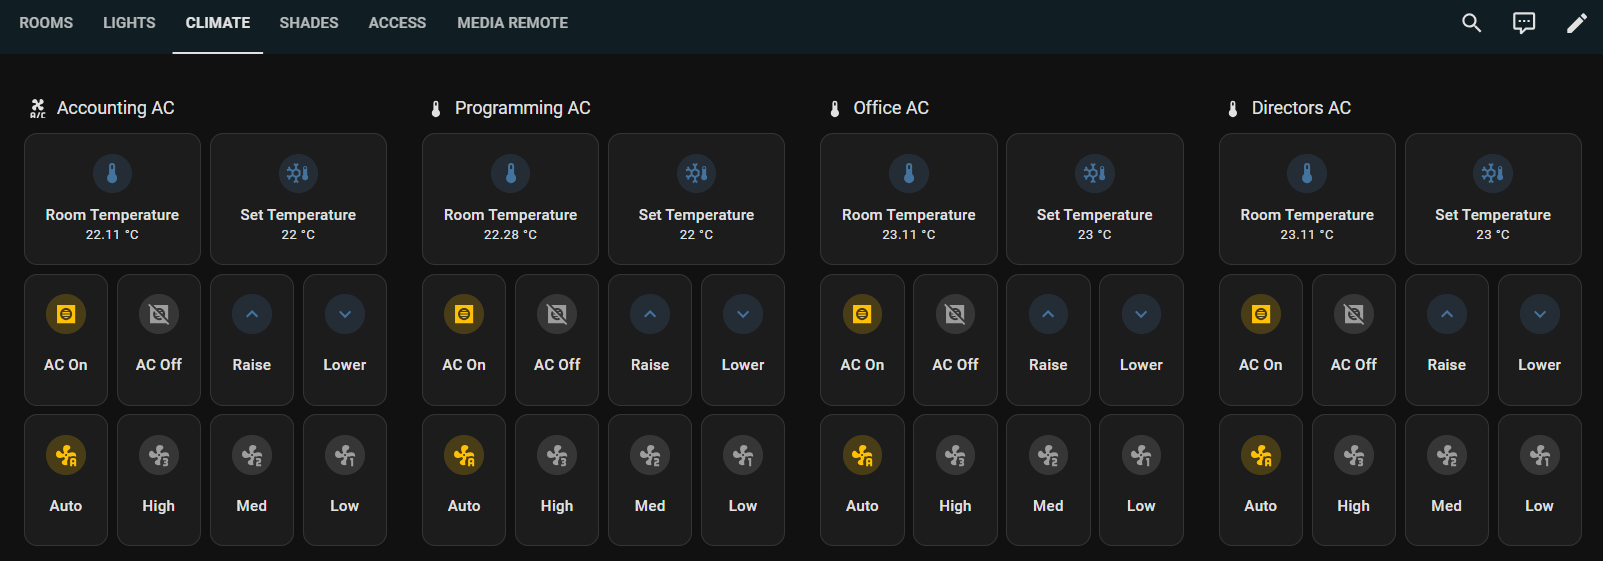Open the assist chat icon
Screen dimensions: 1603x561
pyautogui.click(x=1524, y=23)
